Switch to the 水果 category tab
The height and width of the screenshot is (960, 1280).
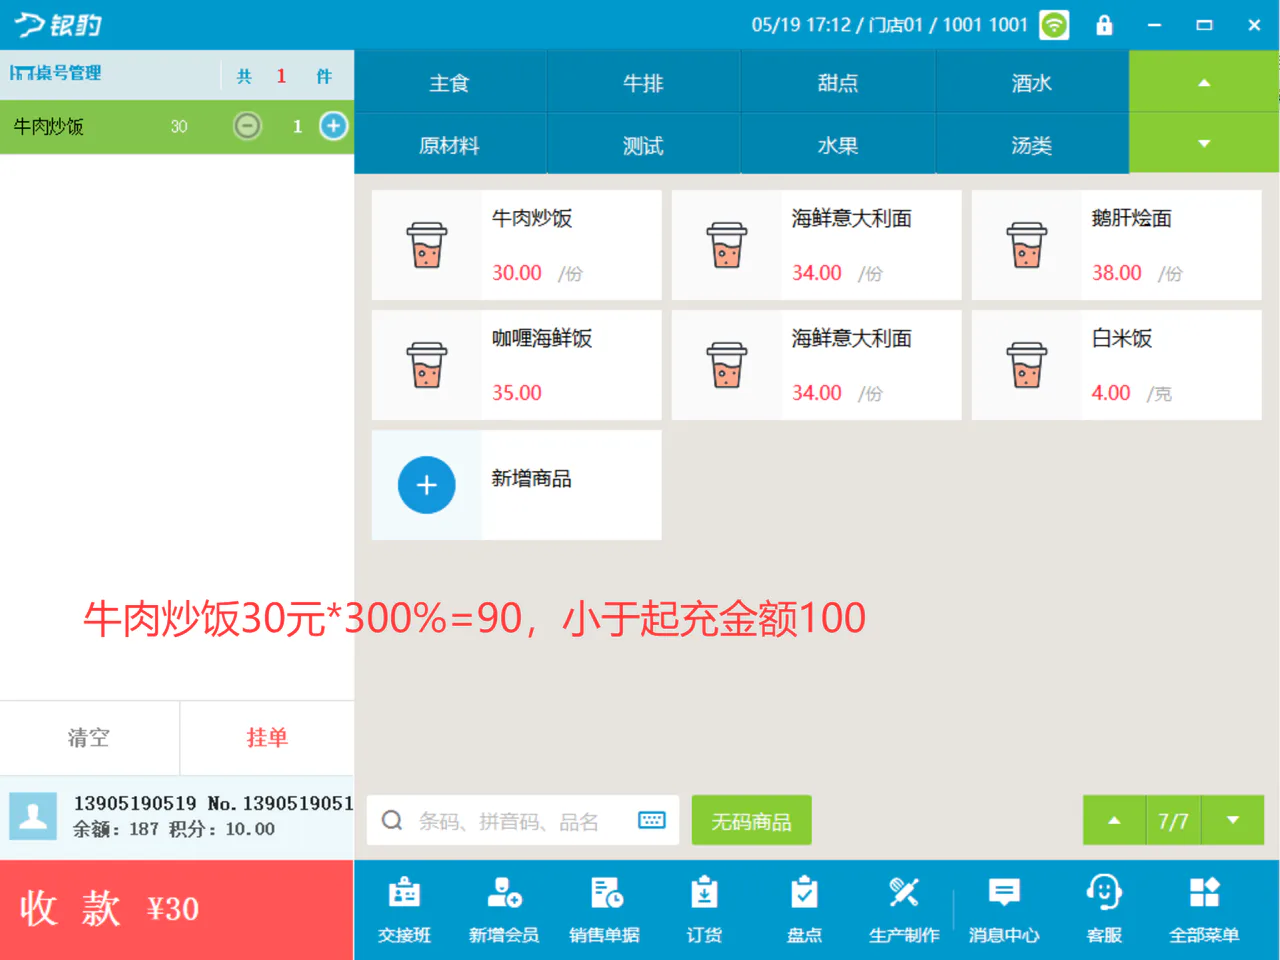click(x=838, y=145)
